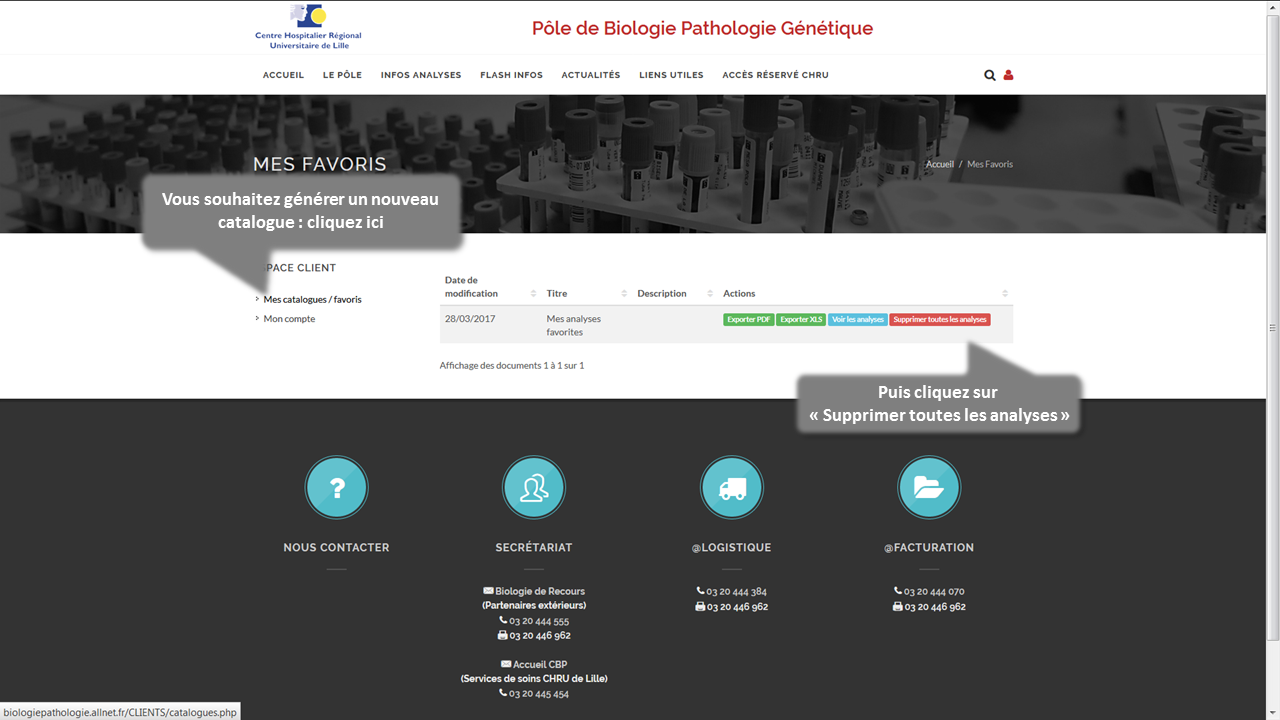Click the Exporter XLS button
This screenshot has width=1280, height=720.
(x=801, y=320)
